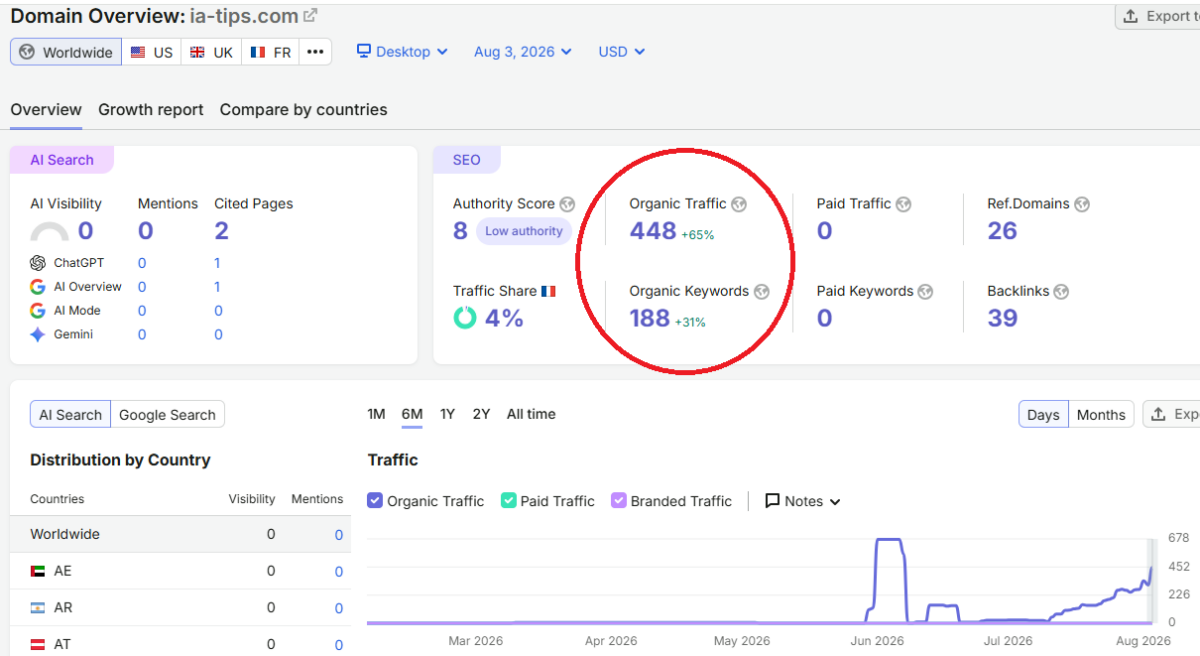Screen dimensions: 1200x656
Task: Click the chart Export button
Action: coord(1172,415)
